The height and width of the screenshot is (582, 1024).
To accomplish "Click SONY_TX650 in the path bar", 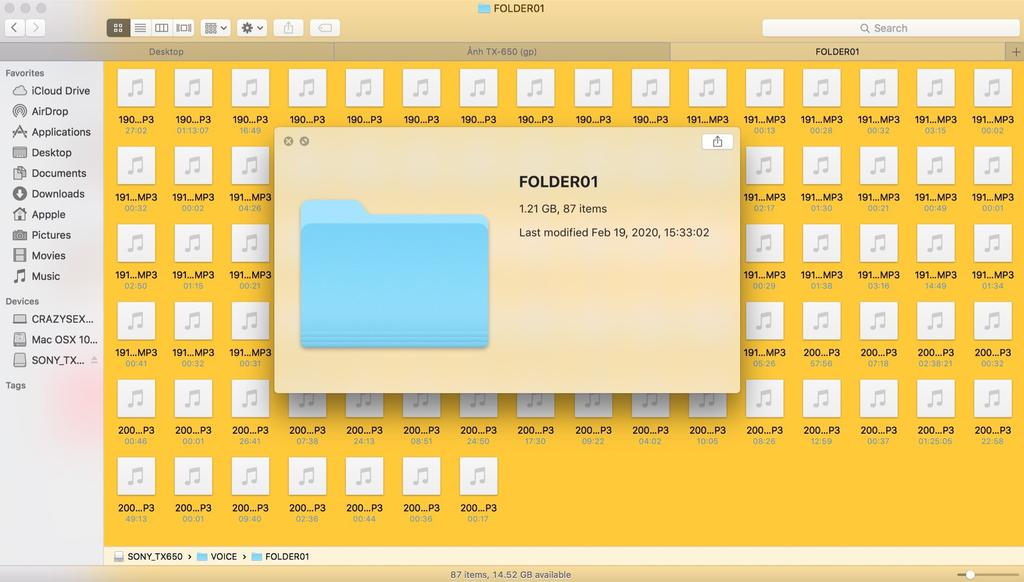I will coord(148,557).
